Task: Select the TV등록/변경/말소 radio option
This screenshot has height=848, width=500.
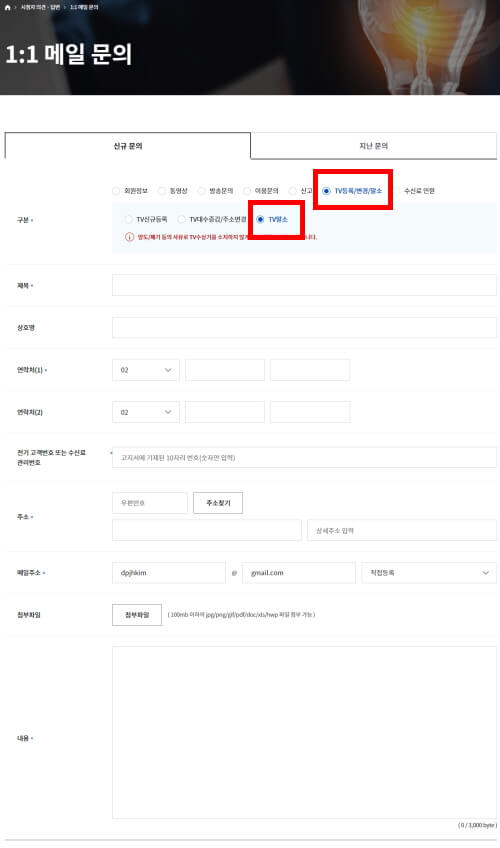Action: point(326,191)
